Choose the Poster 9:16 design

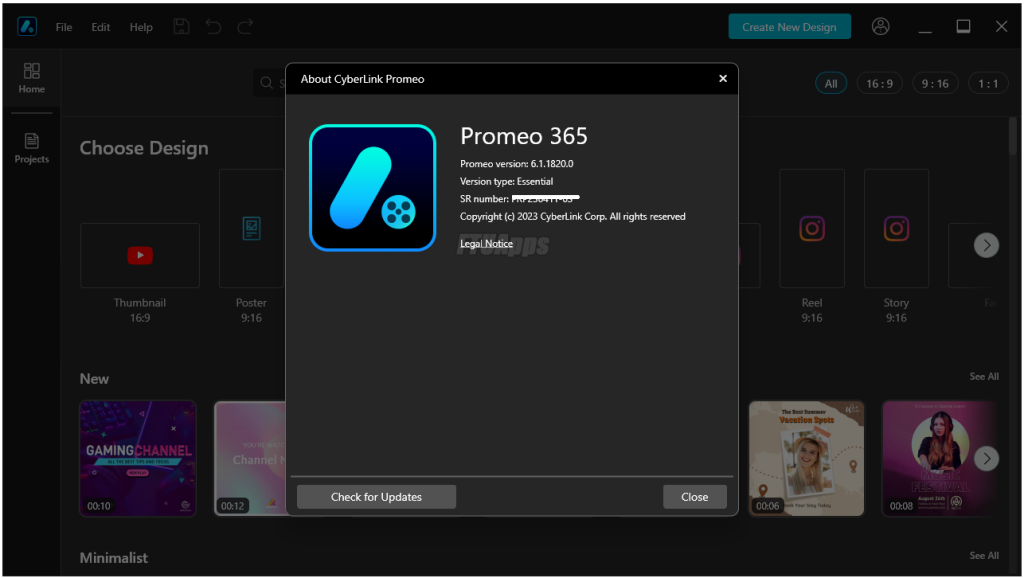pyautogui.click(x=251, y=229)
